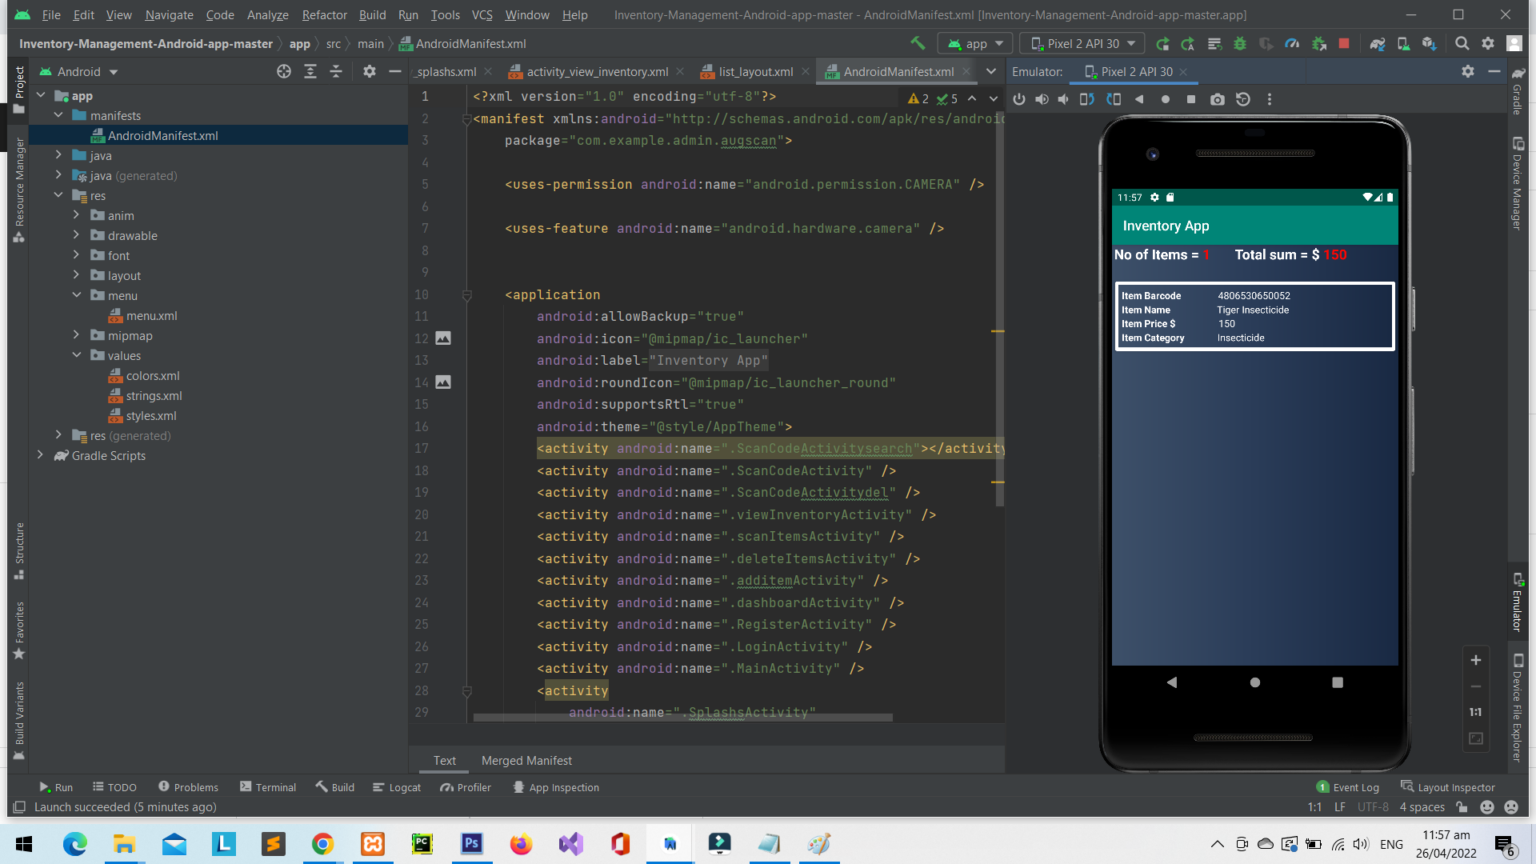Switch to Merged Manifest view
1536x864 pixels.
pyautogui.click(x=526, y=761)
